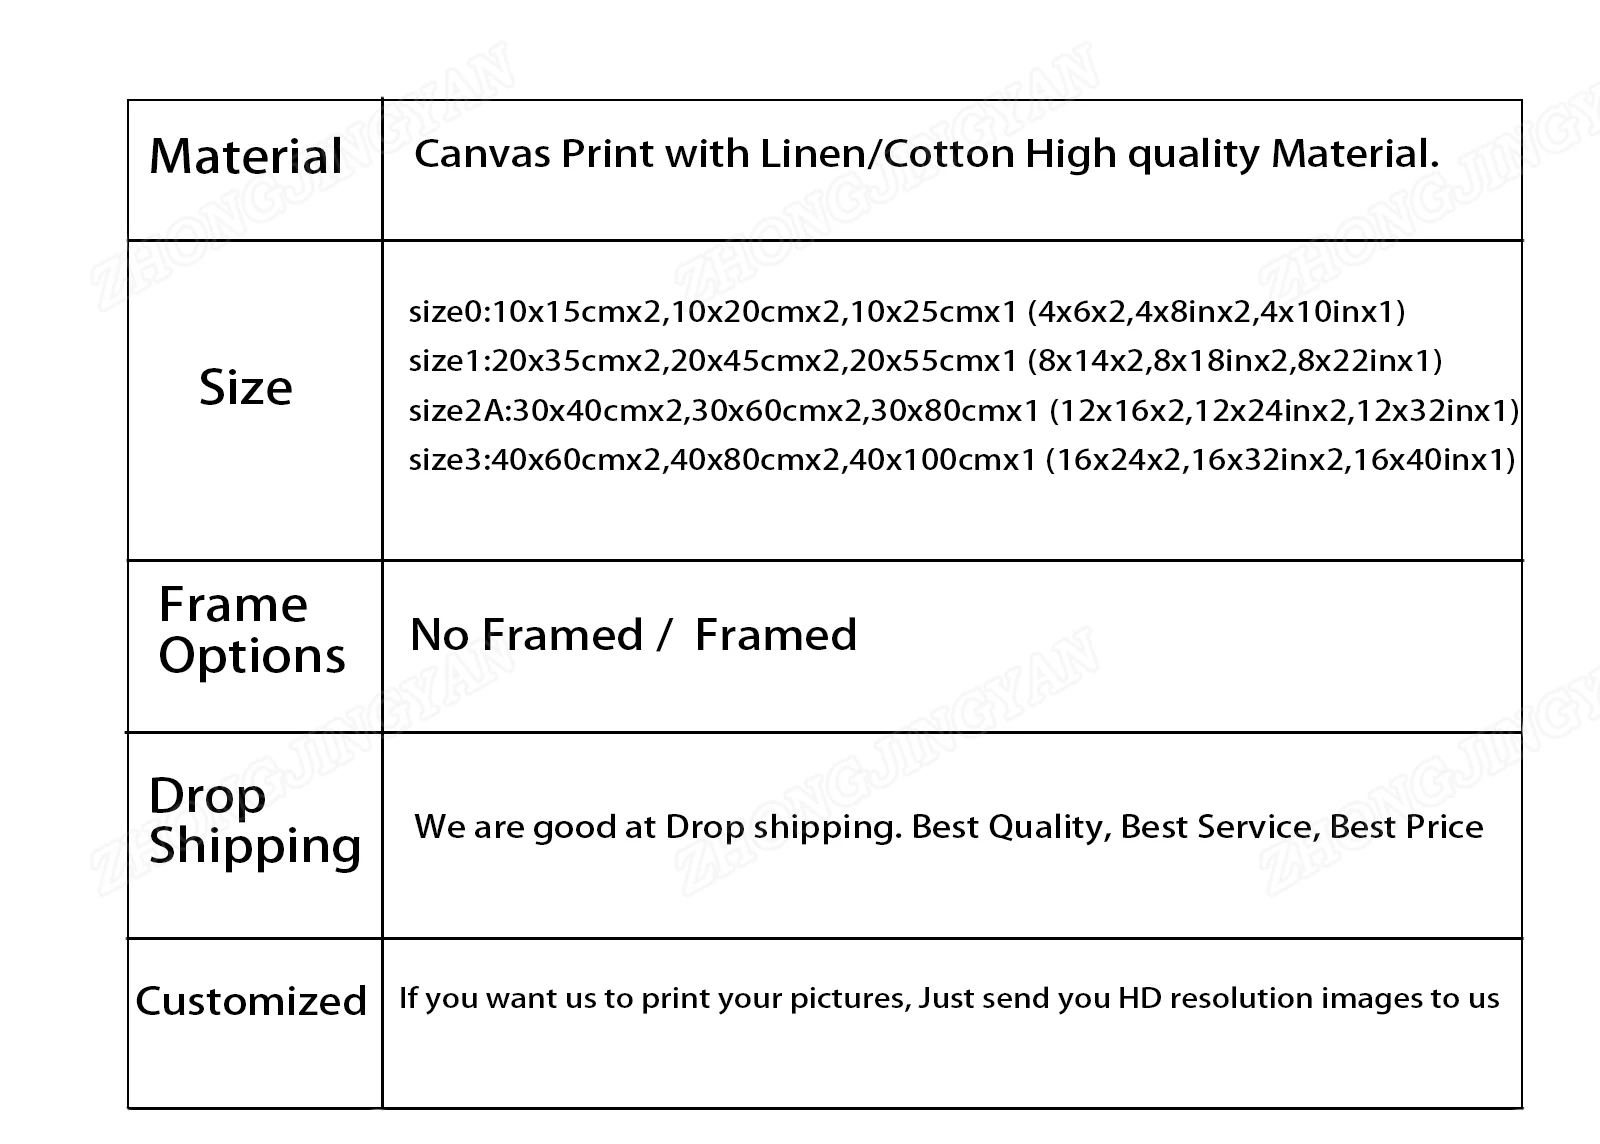This screenshot has height=1144, width=1600.
Task: Click the Drop Shipping row label
Action: (254, 820)
